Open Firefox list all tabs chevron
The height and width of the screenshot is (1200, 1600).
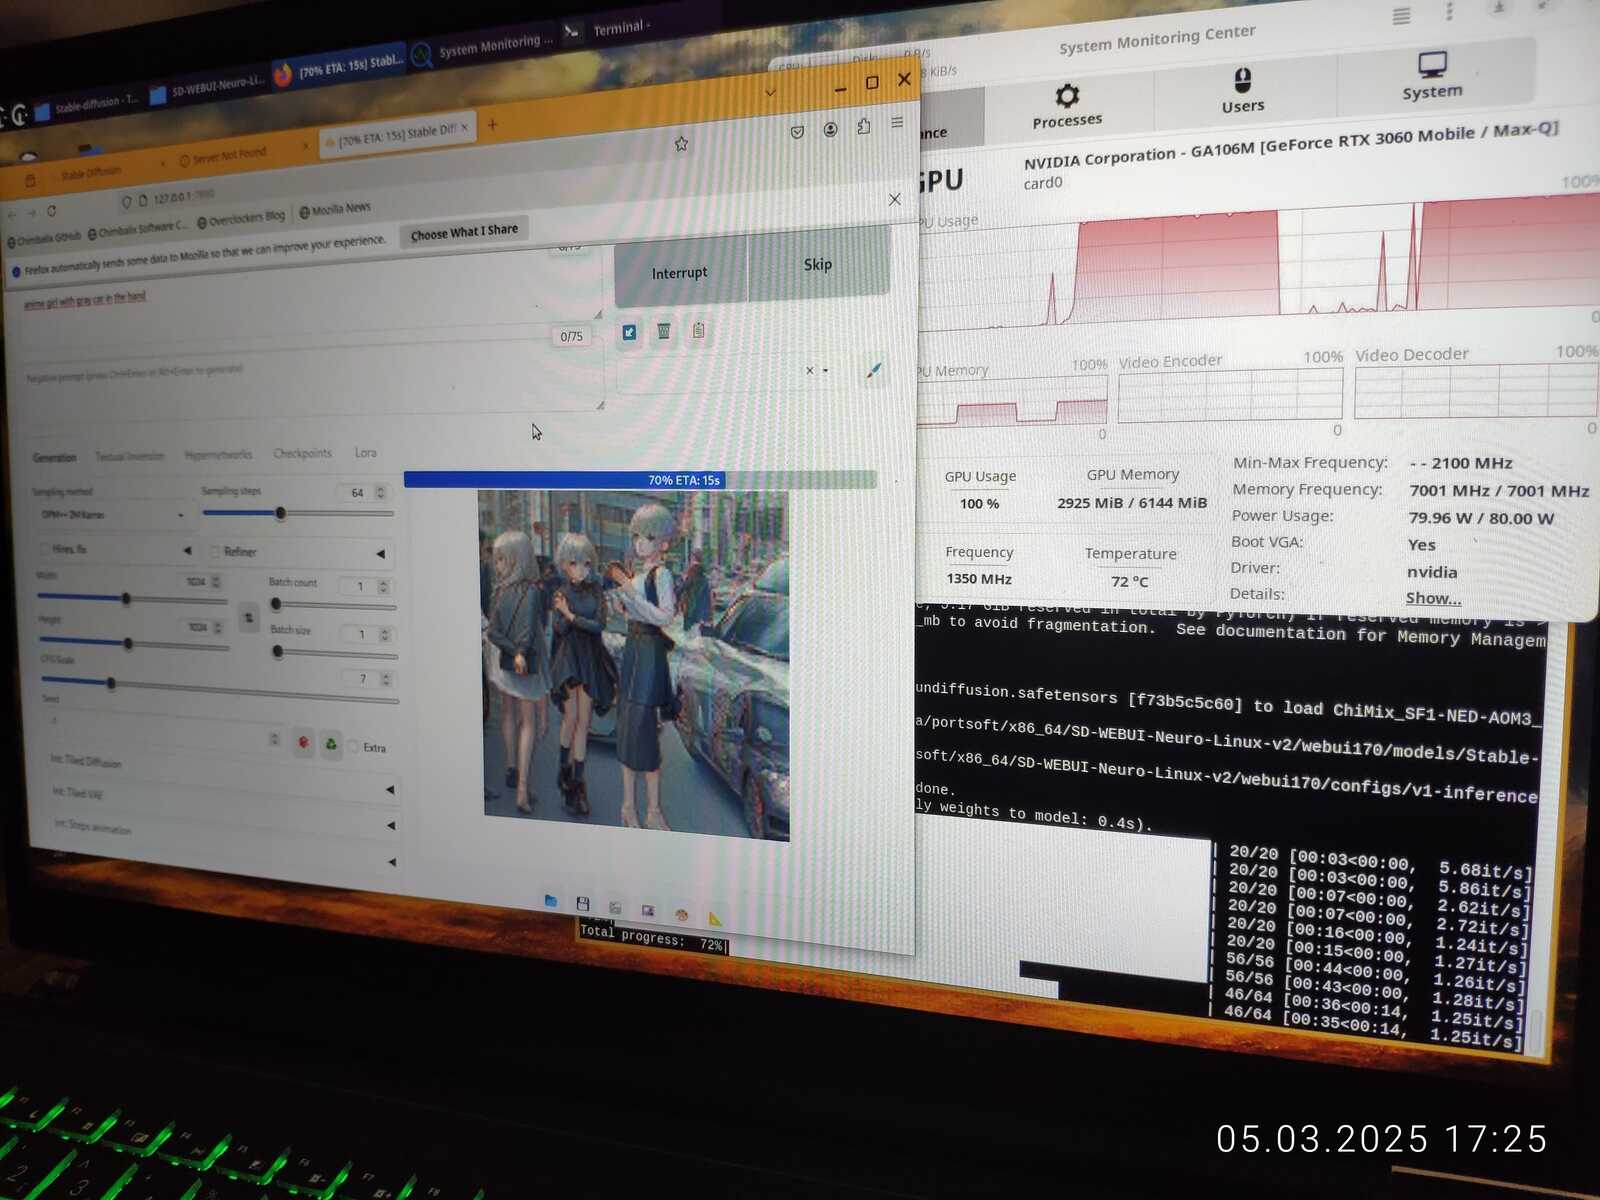point(770,93)
